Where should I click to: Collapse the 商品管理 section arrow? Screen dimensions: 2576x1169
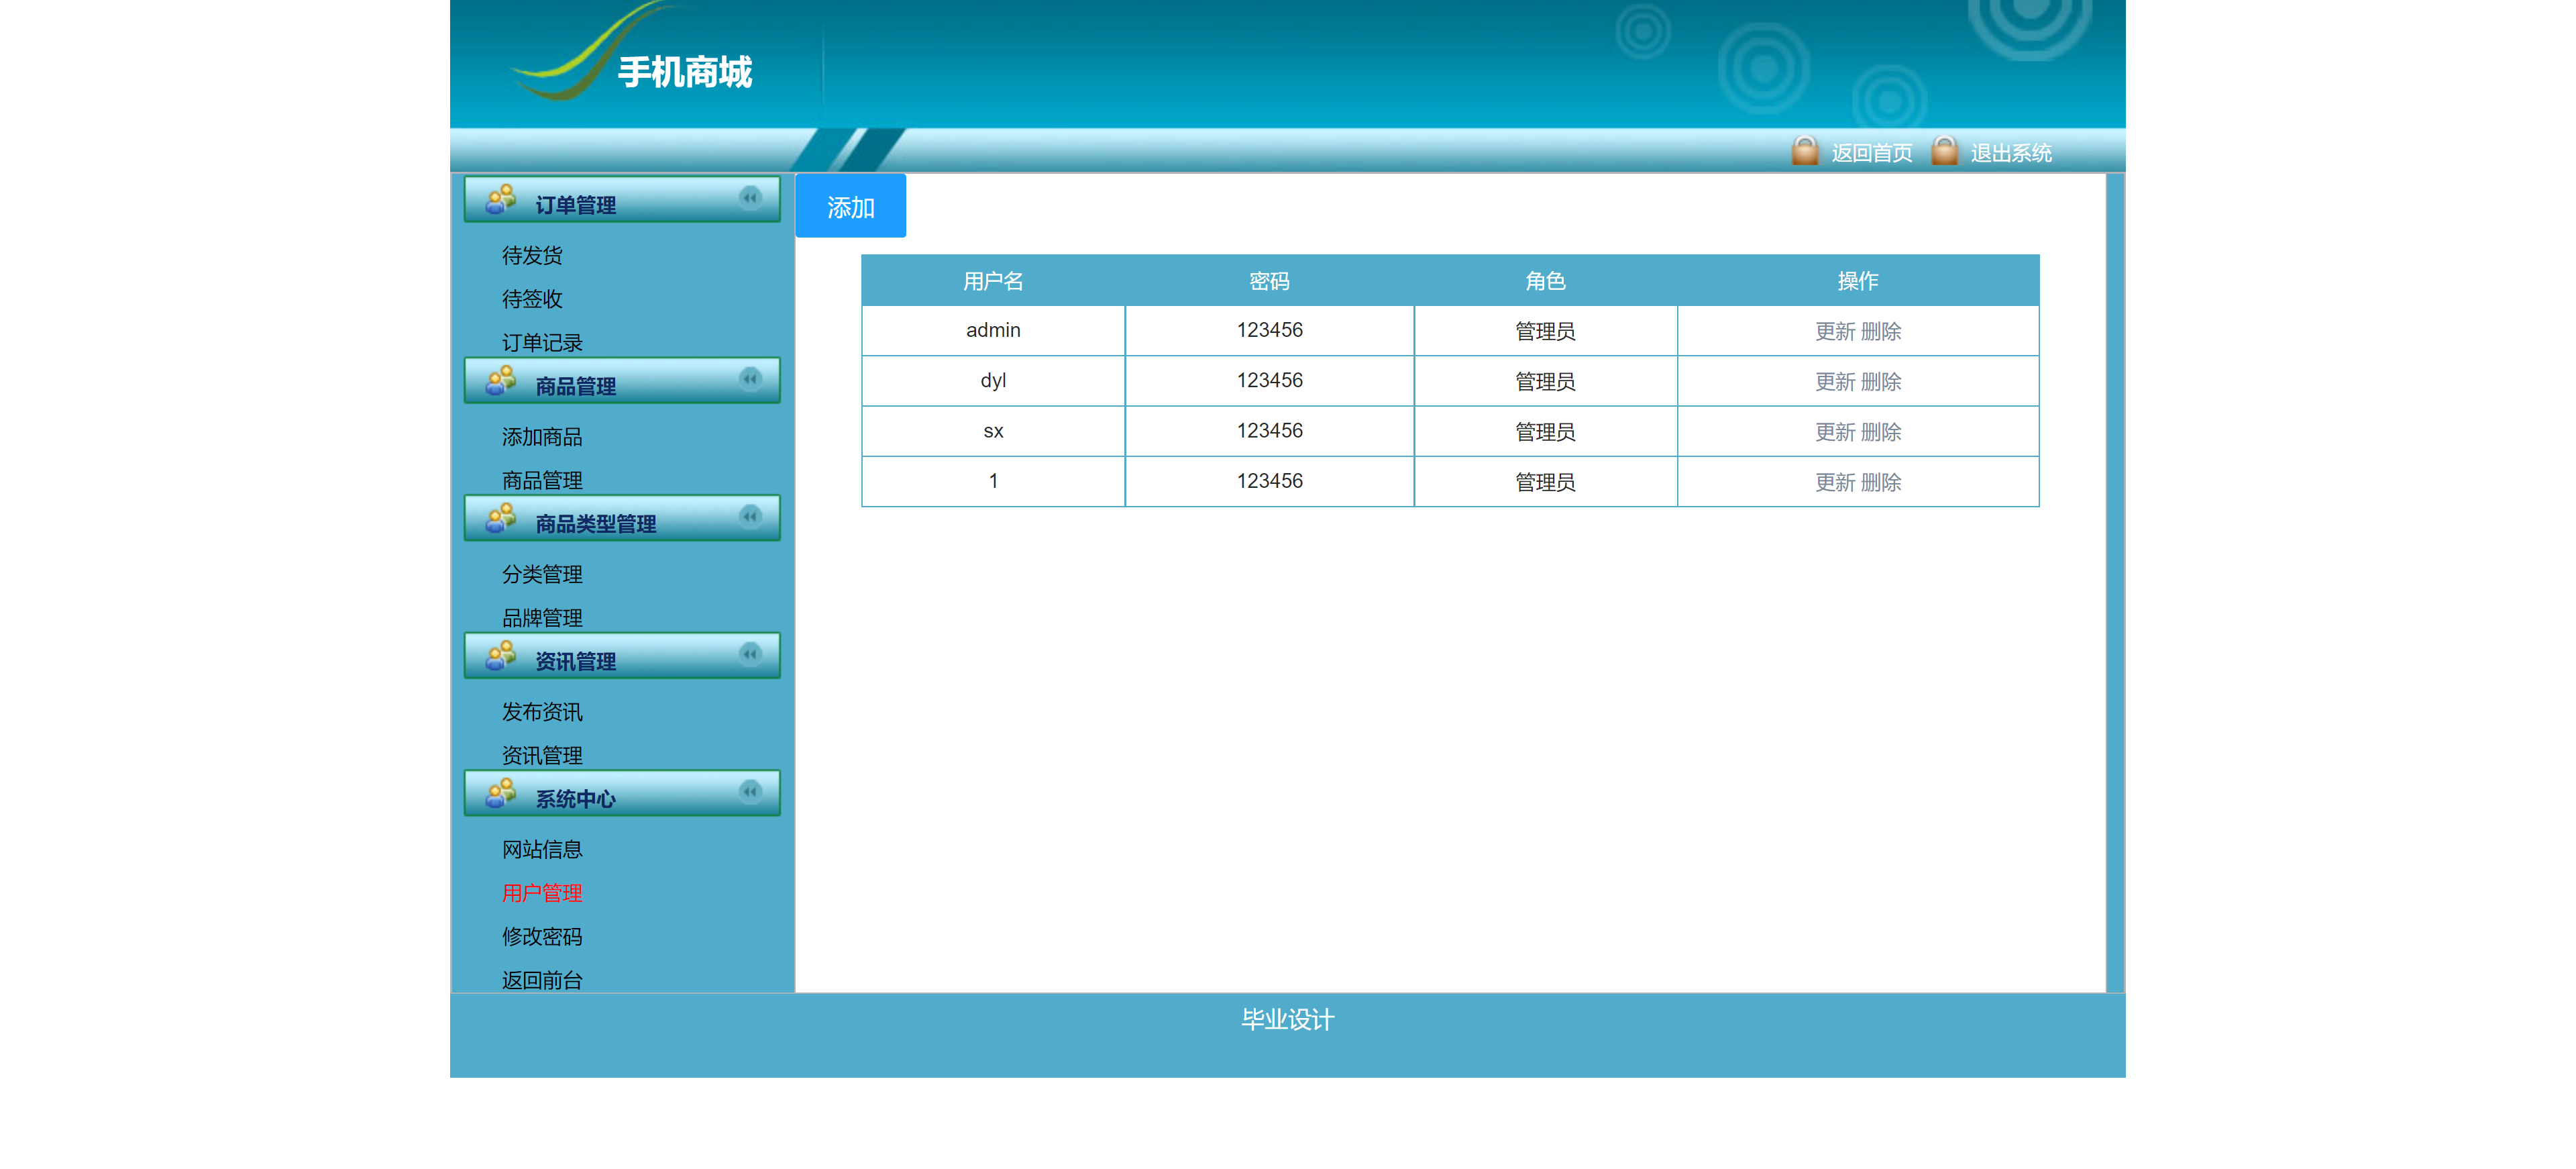point(750,378)
